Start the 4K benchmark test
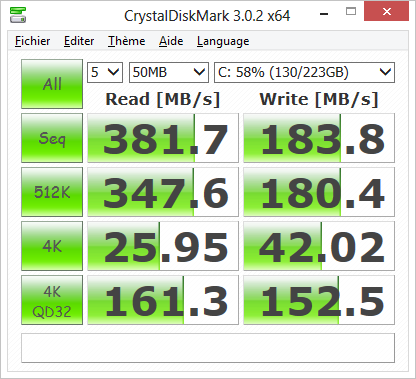Viewport: 416px width, 379px height. tap(52, 246)
